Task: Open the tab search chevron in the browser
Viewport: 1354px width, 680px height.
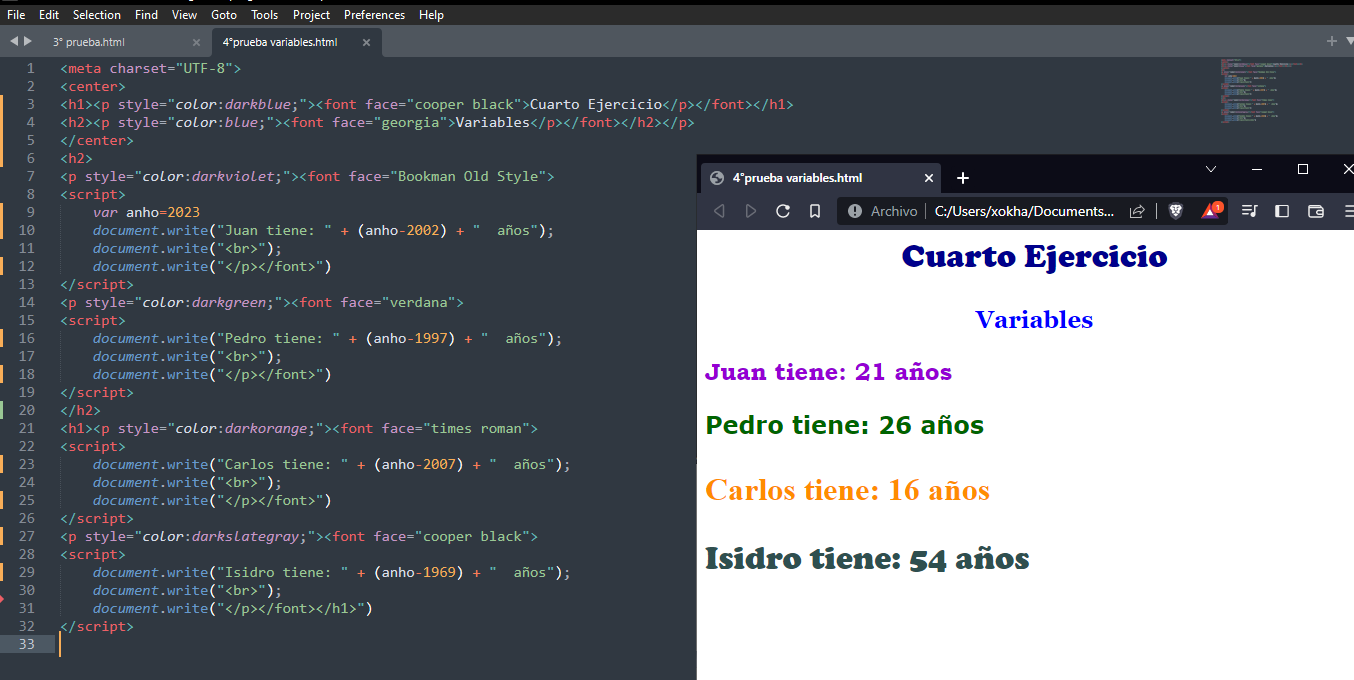Action: tap(1210, 169)
